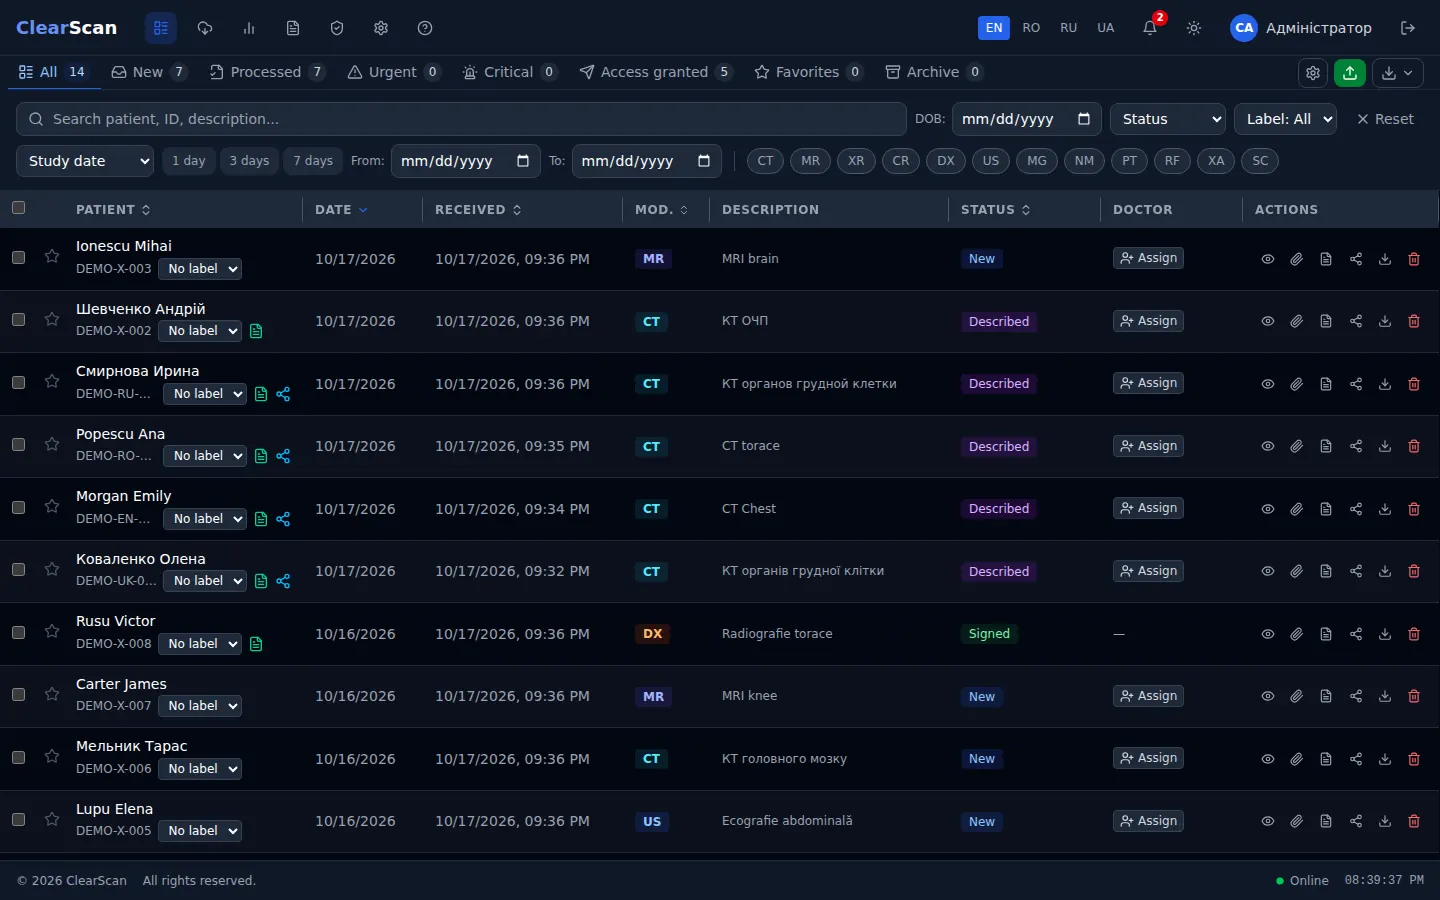Select the Lupu Elena row checkbox

tap(18, 820)
